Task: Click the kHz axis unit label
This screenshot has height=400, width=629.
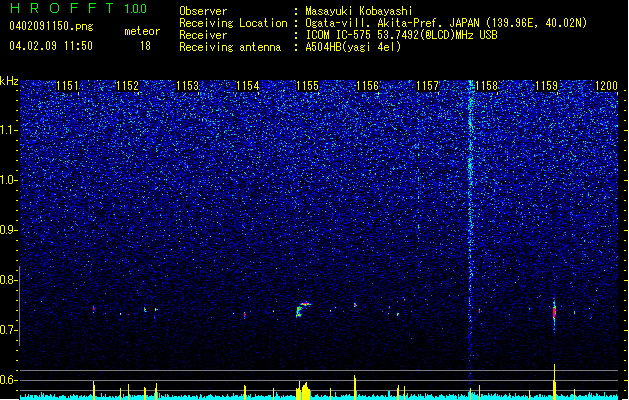Action: pyautogui.click(x=9, y=81)
